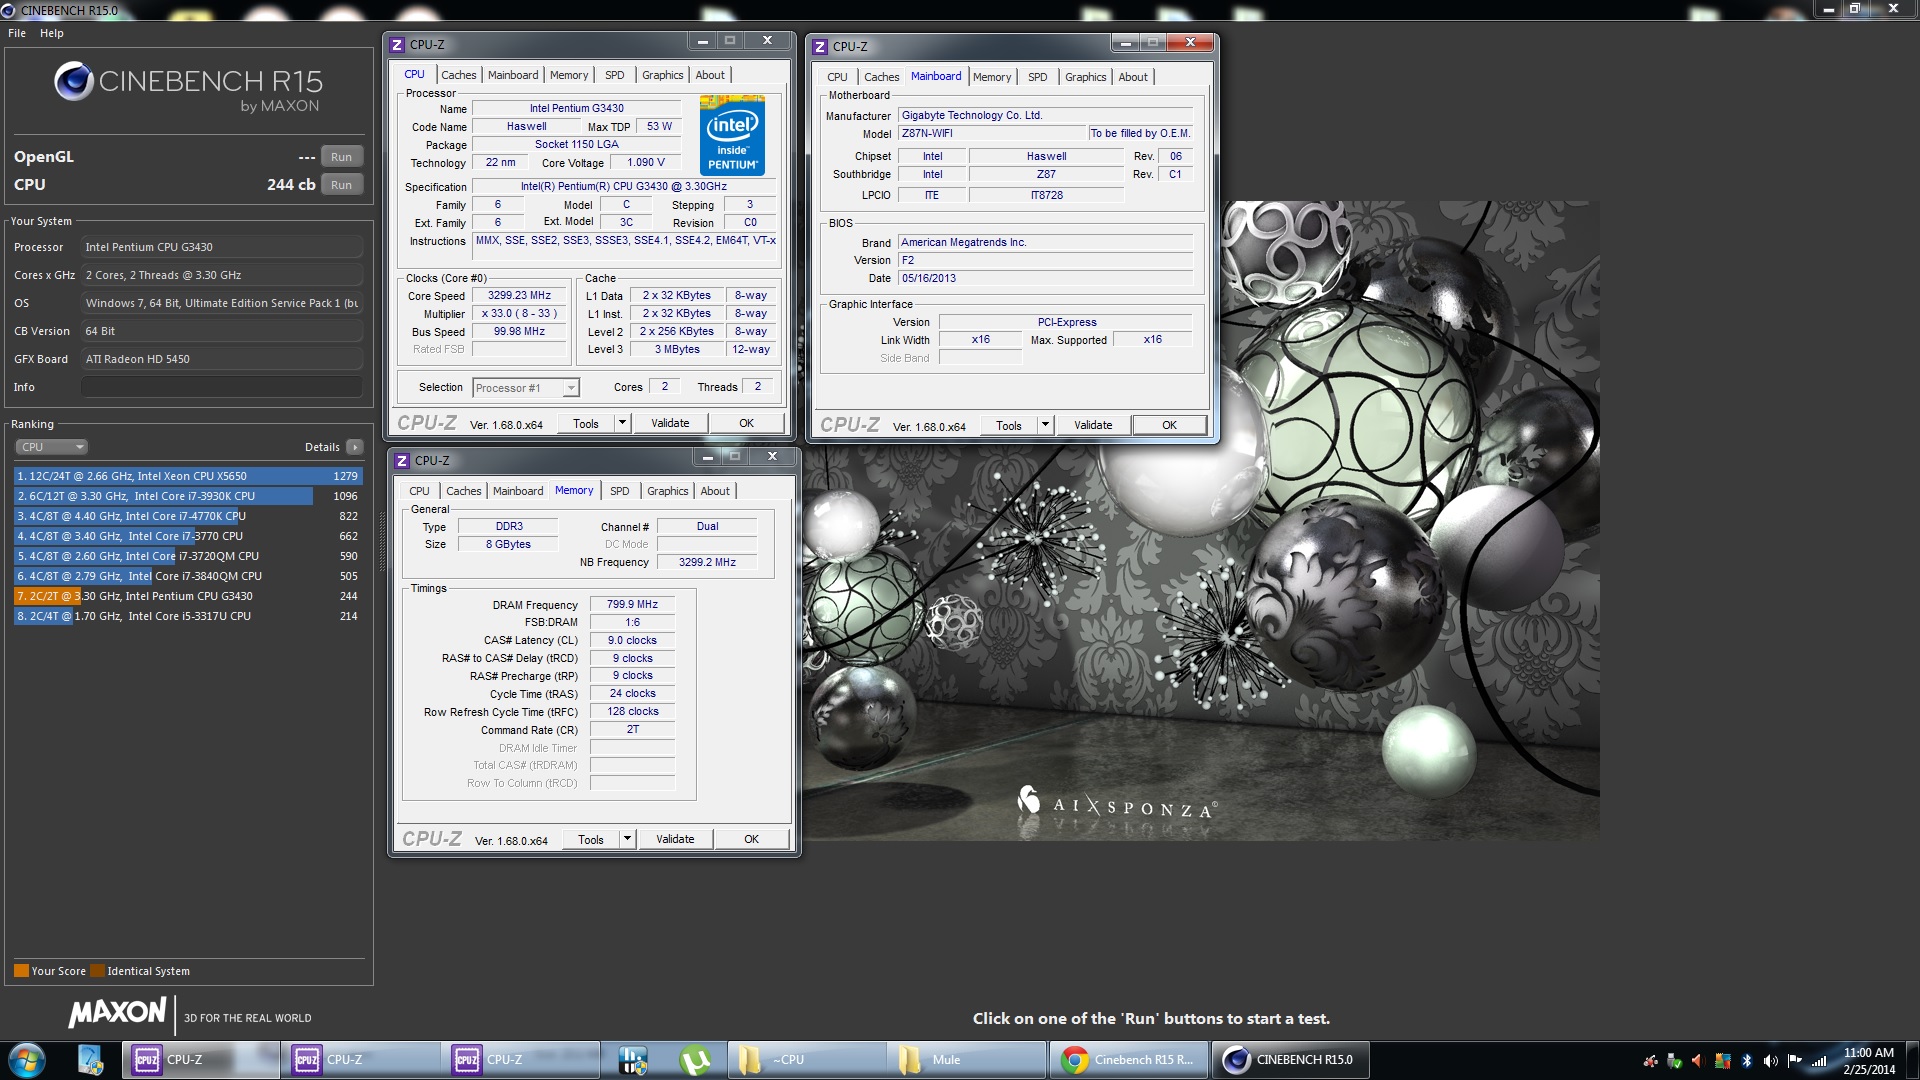Open the pinned computer icon beside the Start orb

90,1060
